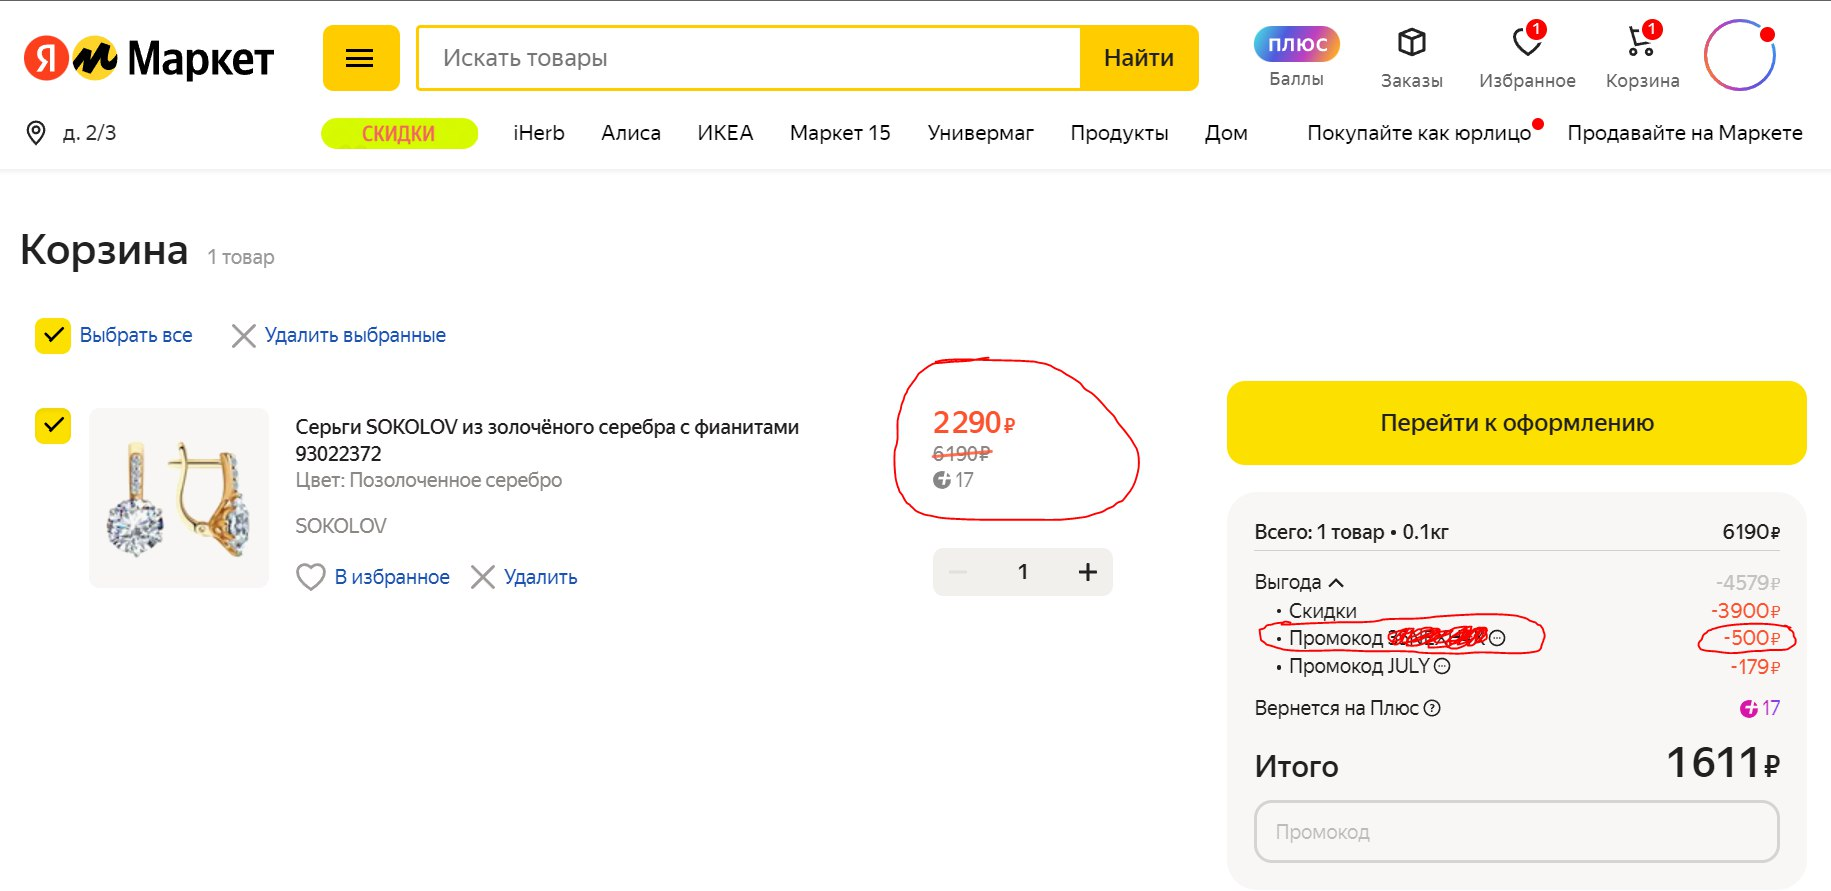Click Перейти к оформлению button
The image size is (1831, 891).
click(x=1516, y=423)
